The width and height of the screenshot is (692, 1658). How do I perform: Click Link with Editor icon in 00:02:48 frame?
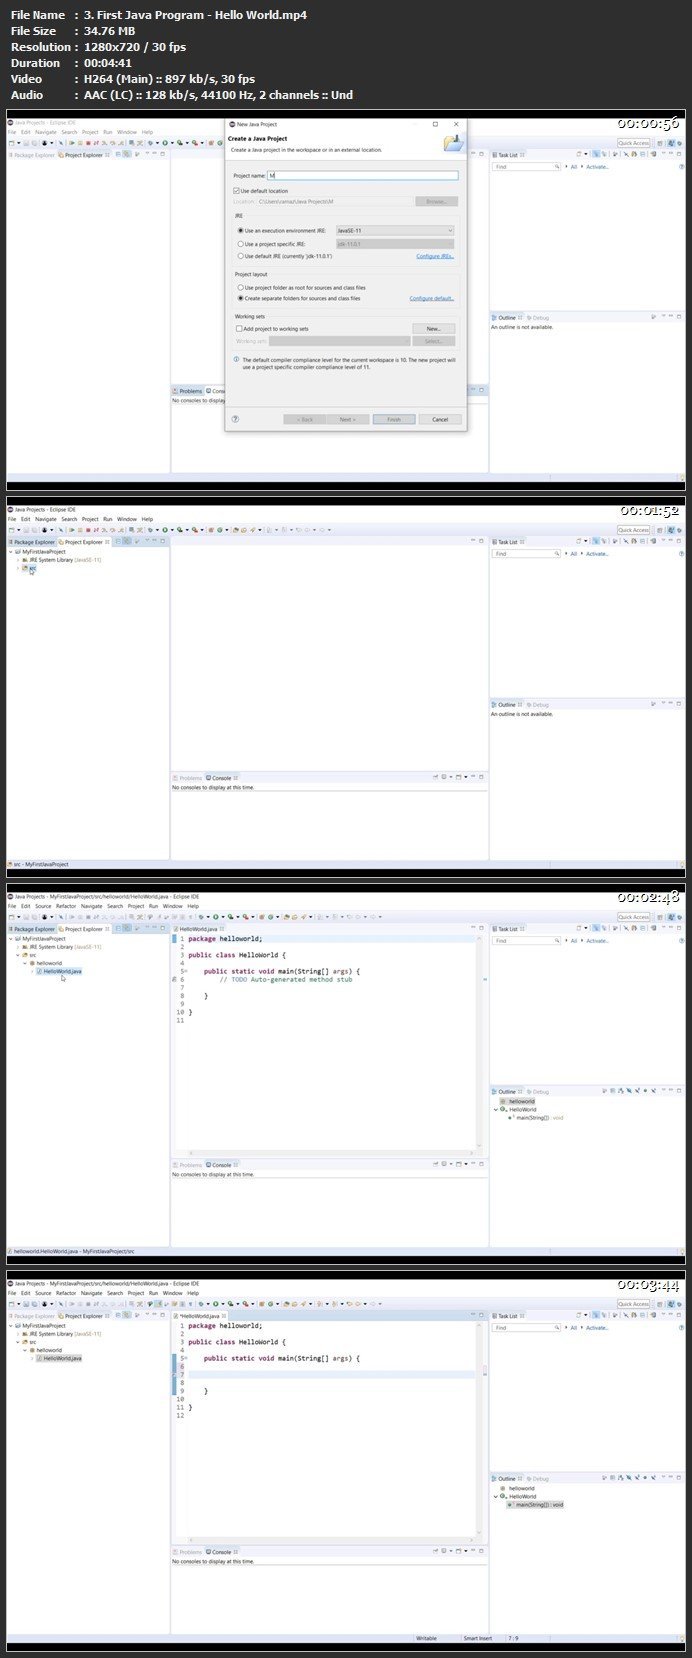click(x=126, y=929)
